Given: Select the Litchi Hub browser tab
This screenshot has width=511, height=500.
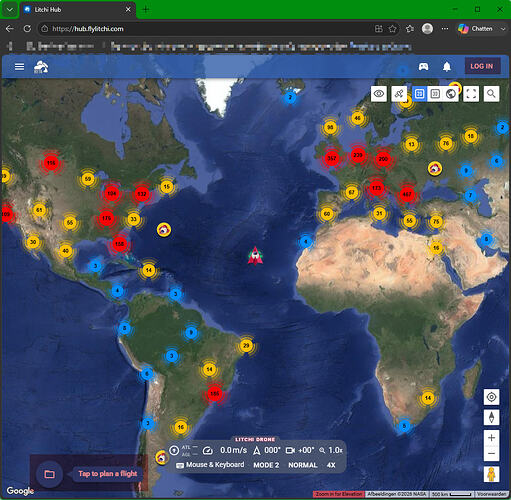Looking at the screenshot, I should (x=78, y=10).
